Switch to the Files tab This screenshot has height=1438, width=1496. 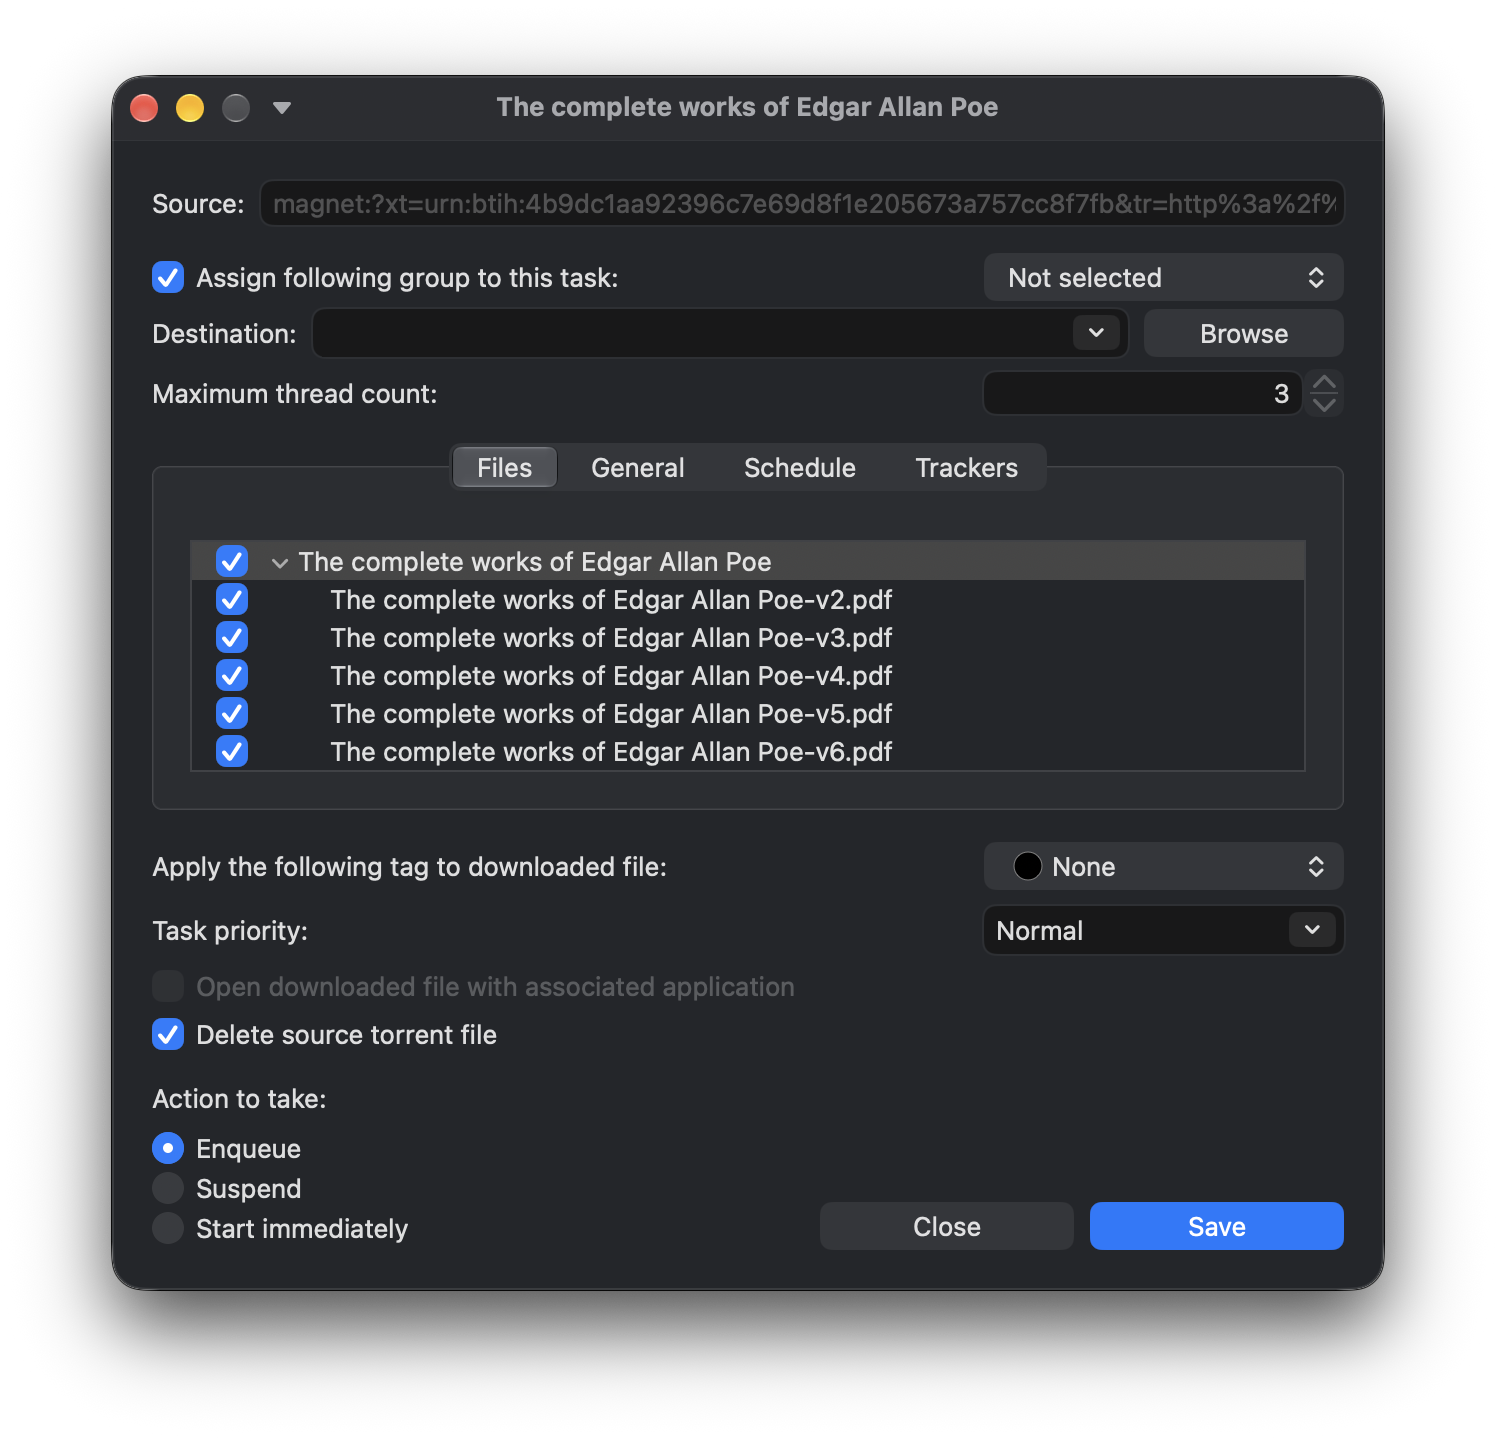[x=504, y=467]
